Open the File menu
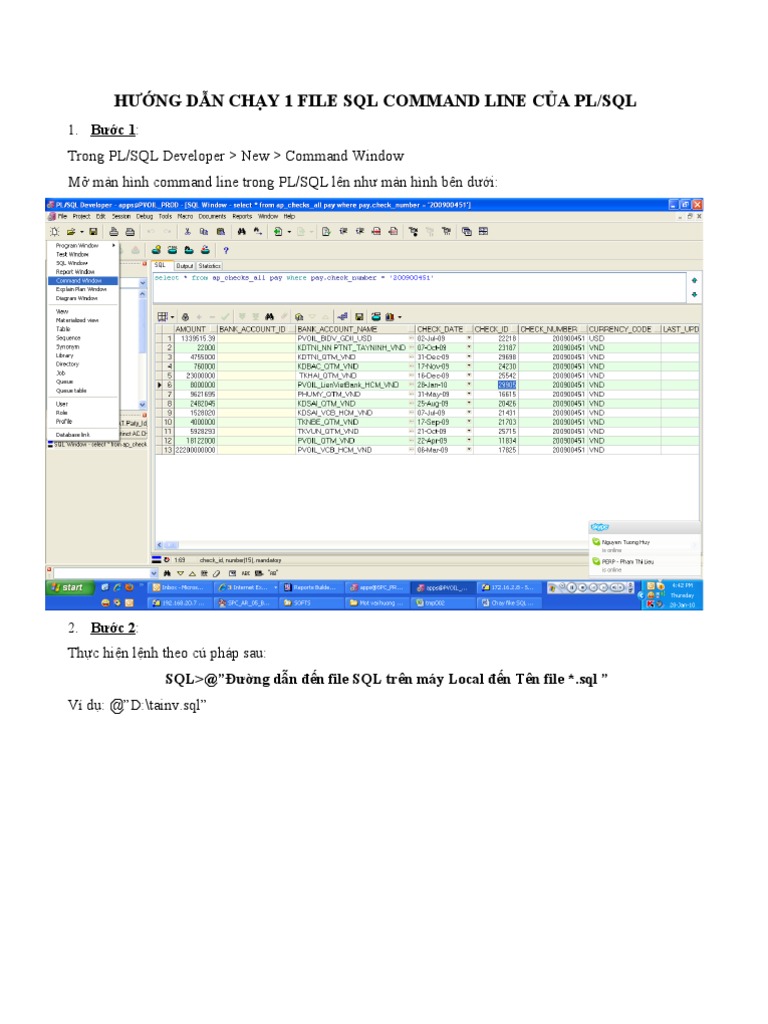Image resolution: width=768 pixels, height=1024 pixels. coord(63,216)
